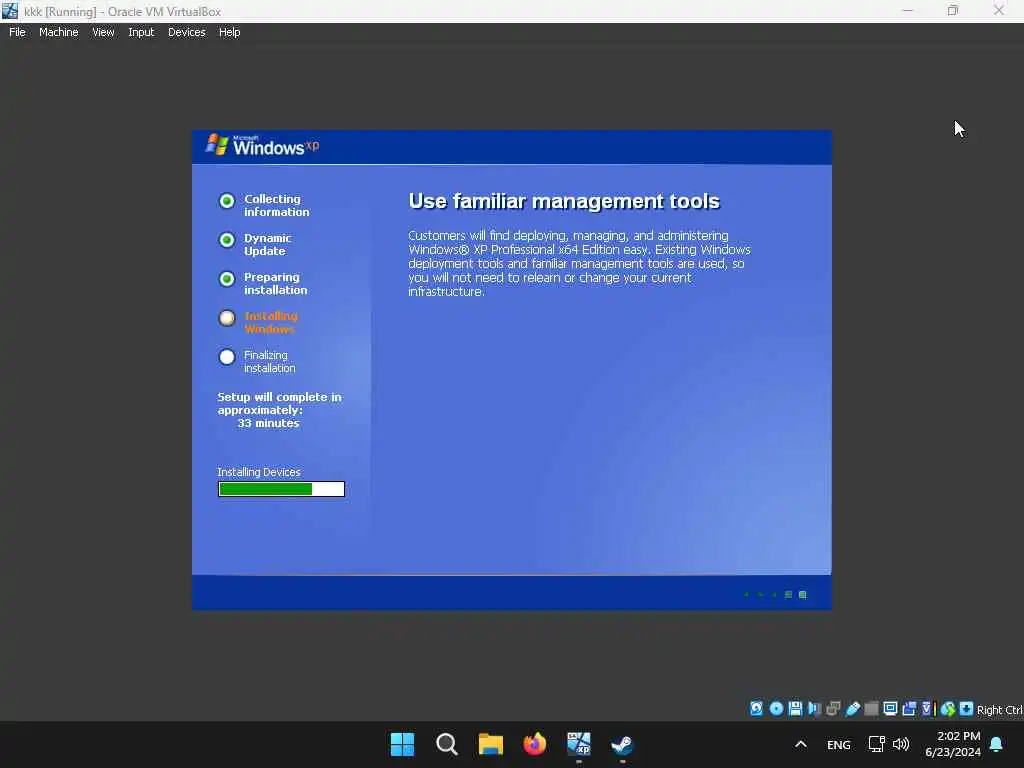Screen dimensions: 1024x768
Task: Close the VirtualBox window
Action: point(999,10)
